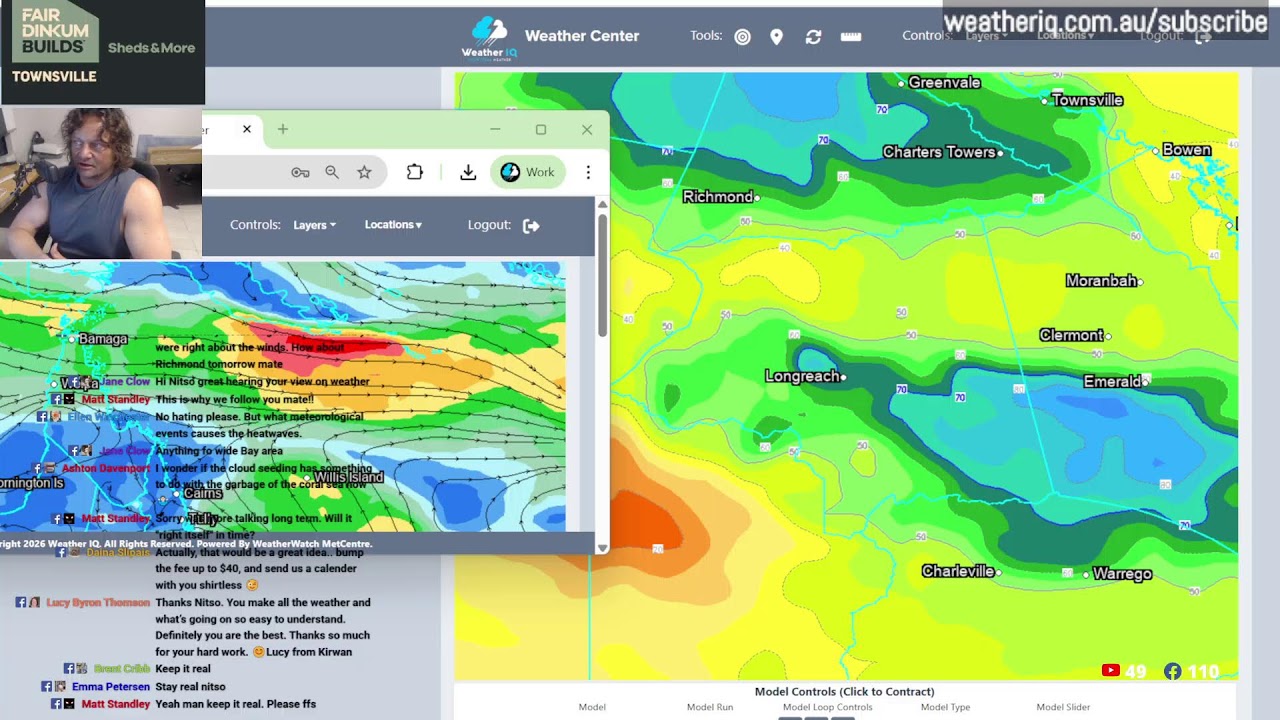Open the password key icon in browser bar
Image resolution: width=1280 pixels, height=720 pixels.
coord(300,172)
